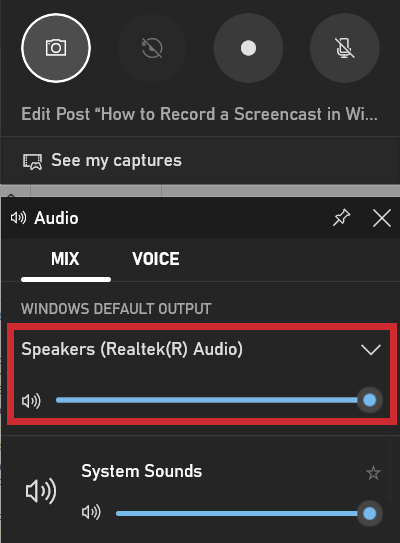The width and height of the screenshot is (400, 543).
Task: Mute the System Sounds volume
Action: (x=91, y=512)
